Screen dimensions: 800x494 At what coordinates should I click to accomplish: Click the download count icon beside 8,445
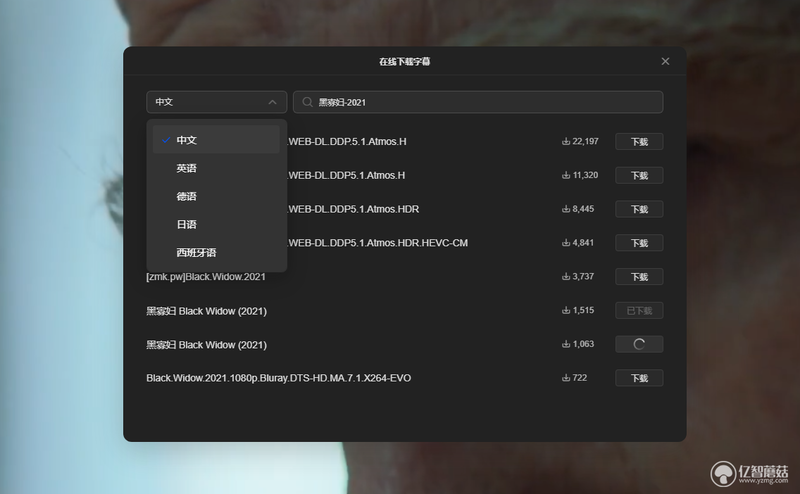point(566,209)
